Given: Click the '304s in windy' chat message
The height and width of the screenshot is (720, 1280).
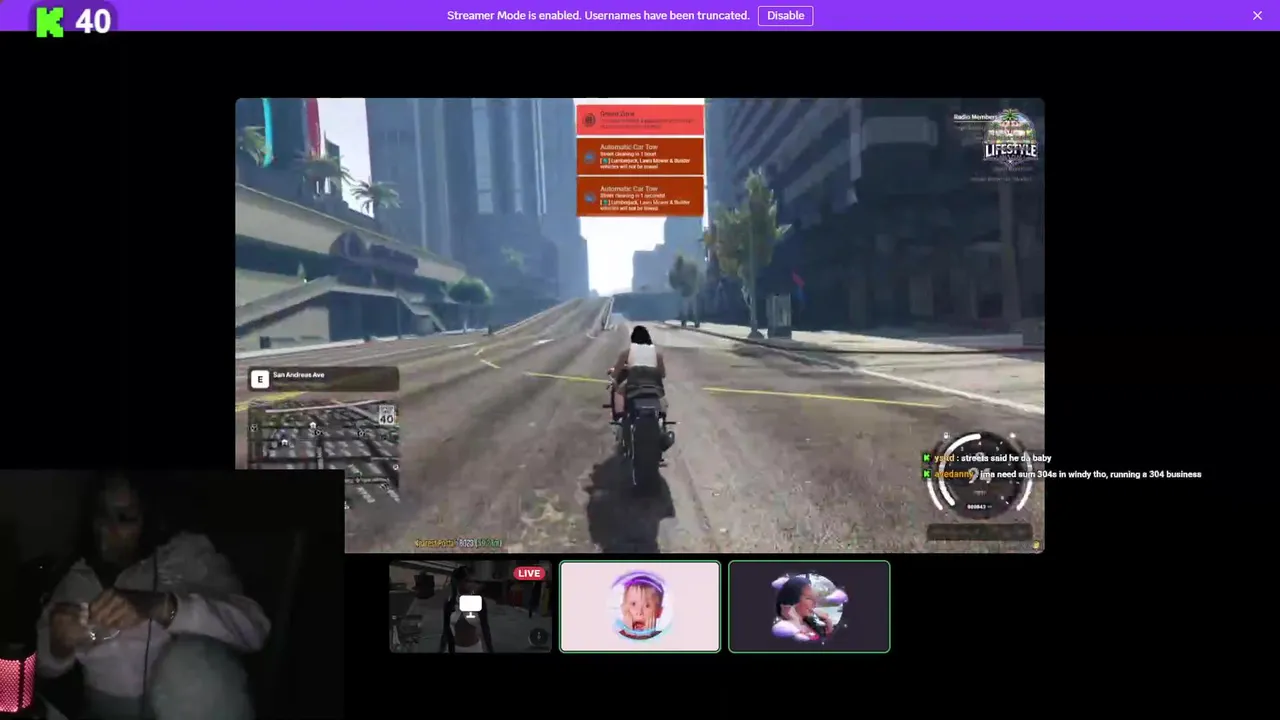Looking at the screenshot, I should (x=1062, y=474).
